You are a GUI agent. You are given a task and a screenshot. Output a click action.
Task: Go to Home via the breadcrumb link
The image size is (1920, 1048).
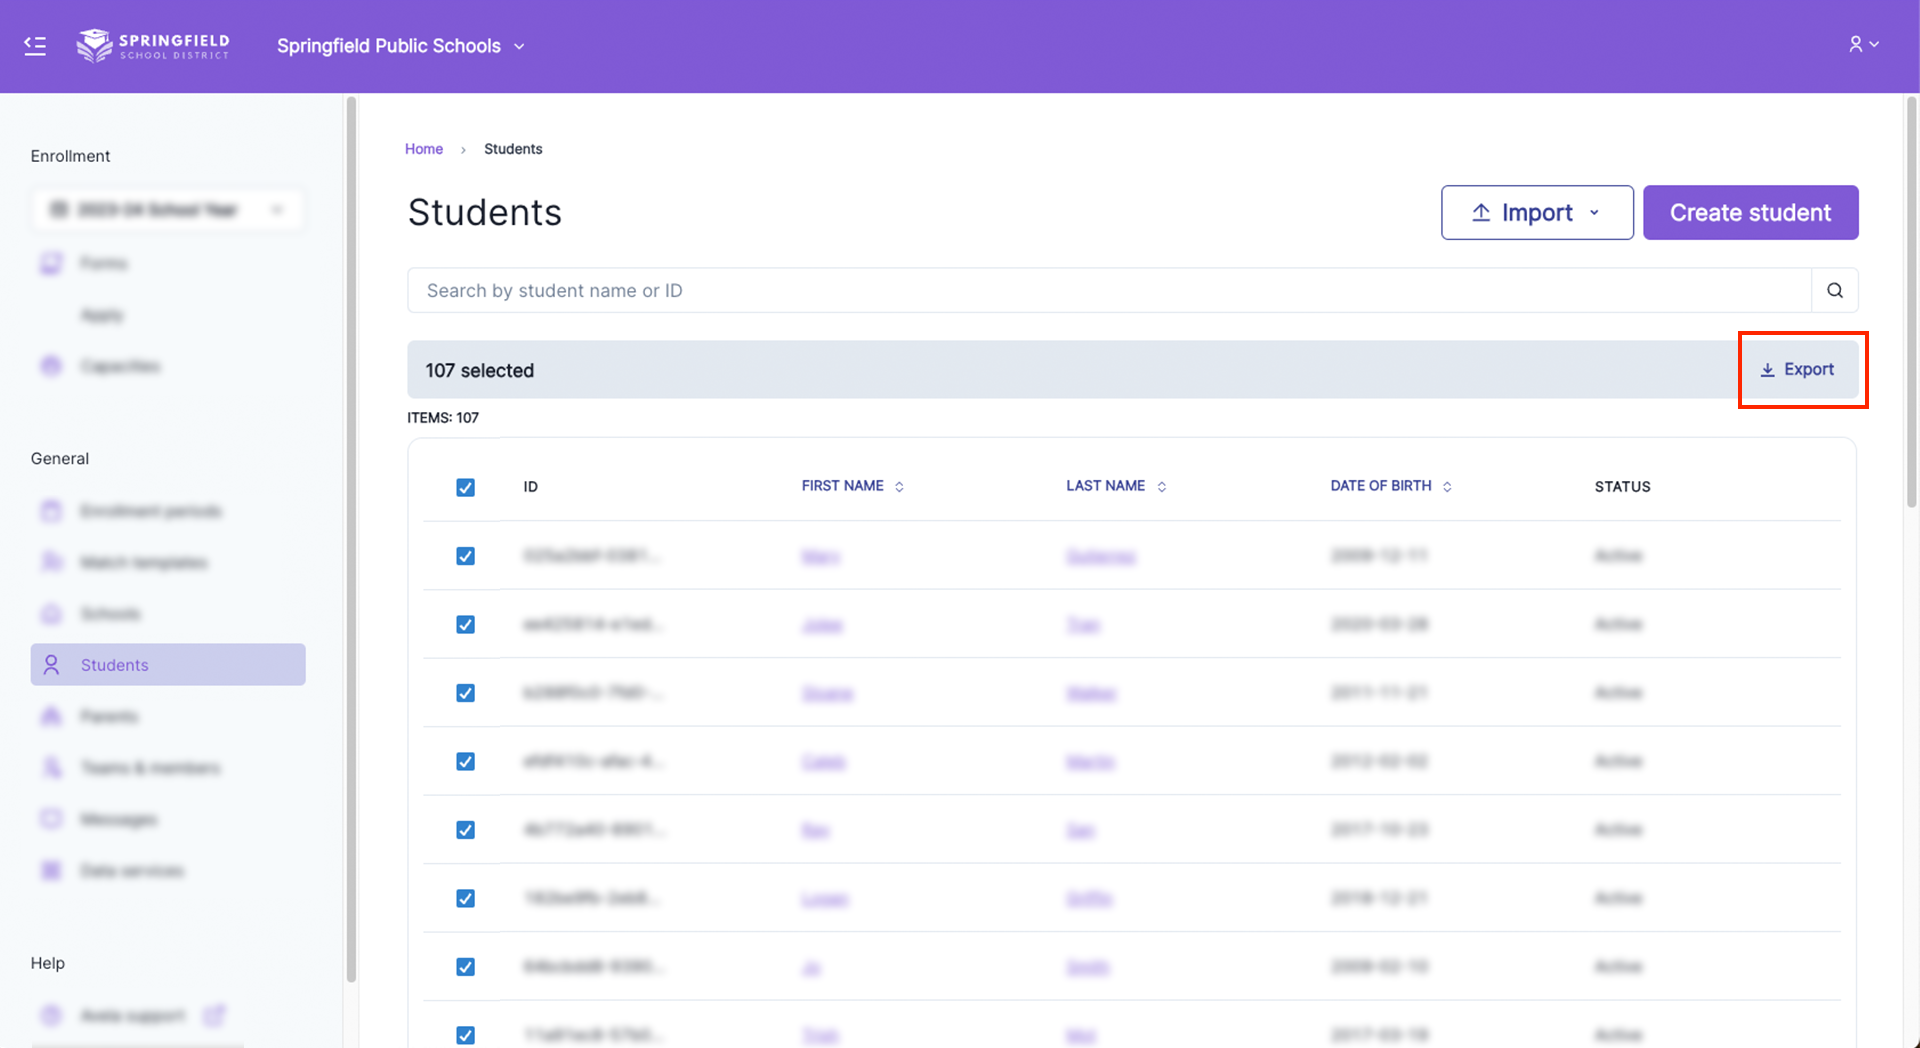coord(423,148)
